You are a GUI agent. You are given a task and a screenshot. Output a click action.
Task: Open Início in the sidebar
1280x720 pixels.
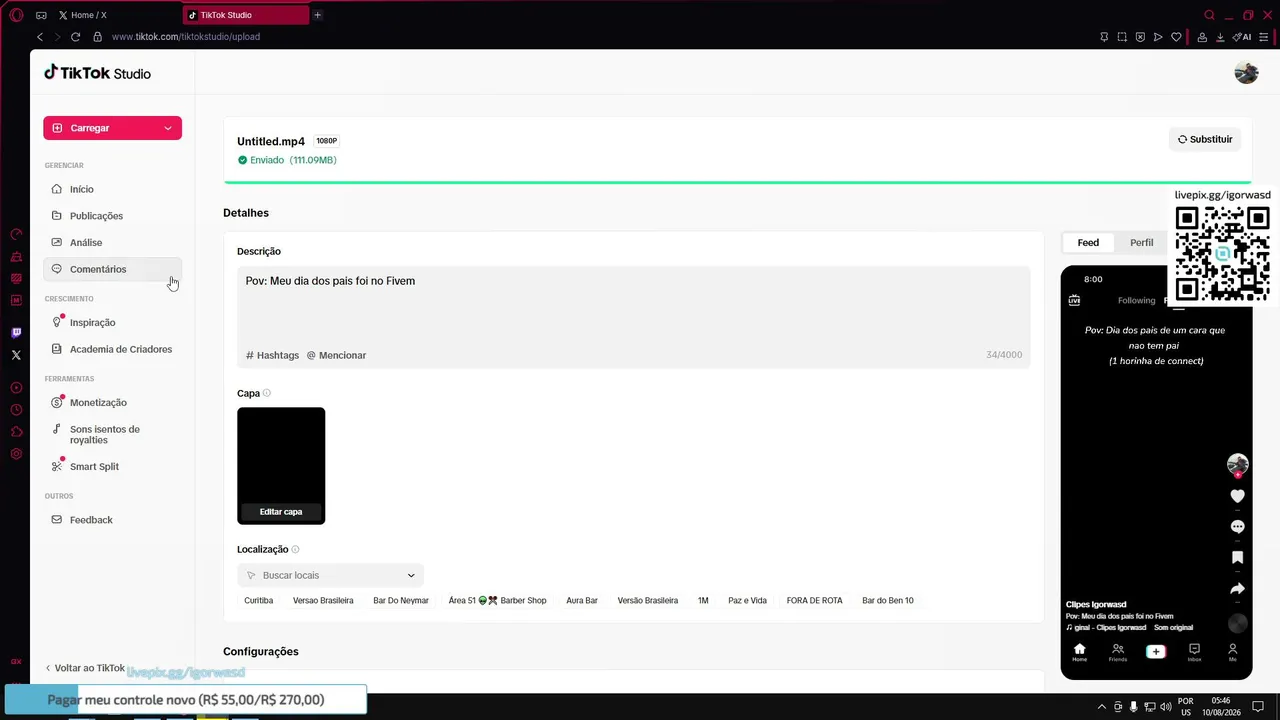112,189
